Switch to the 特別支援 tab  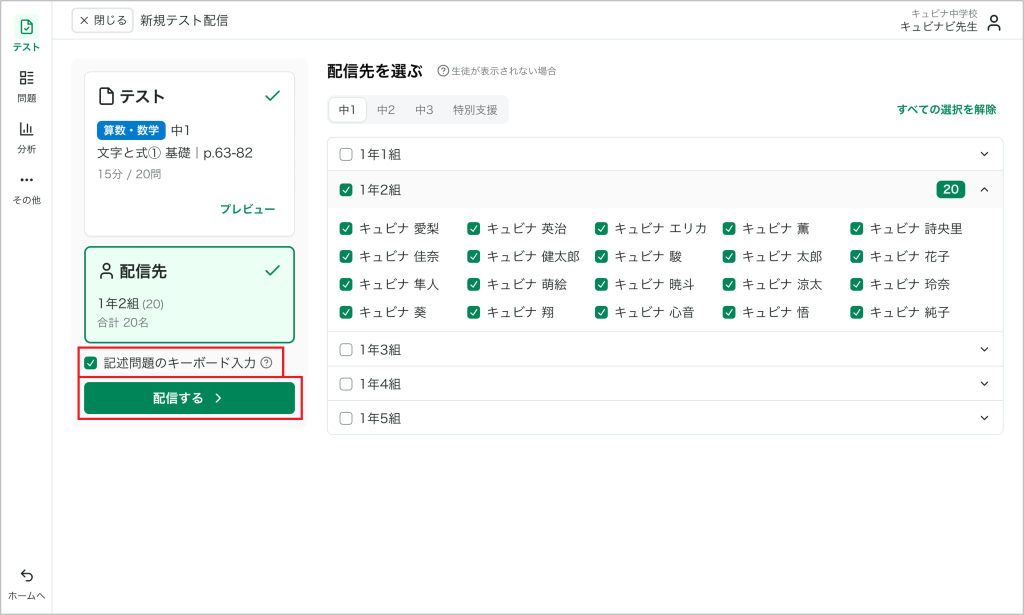click(475, 110)
